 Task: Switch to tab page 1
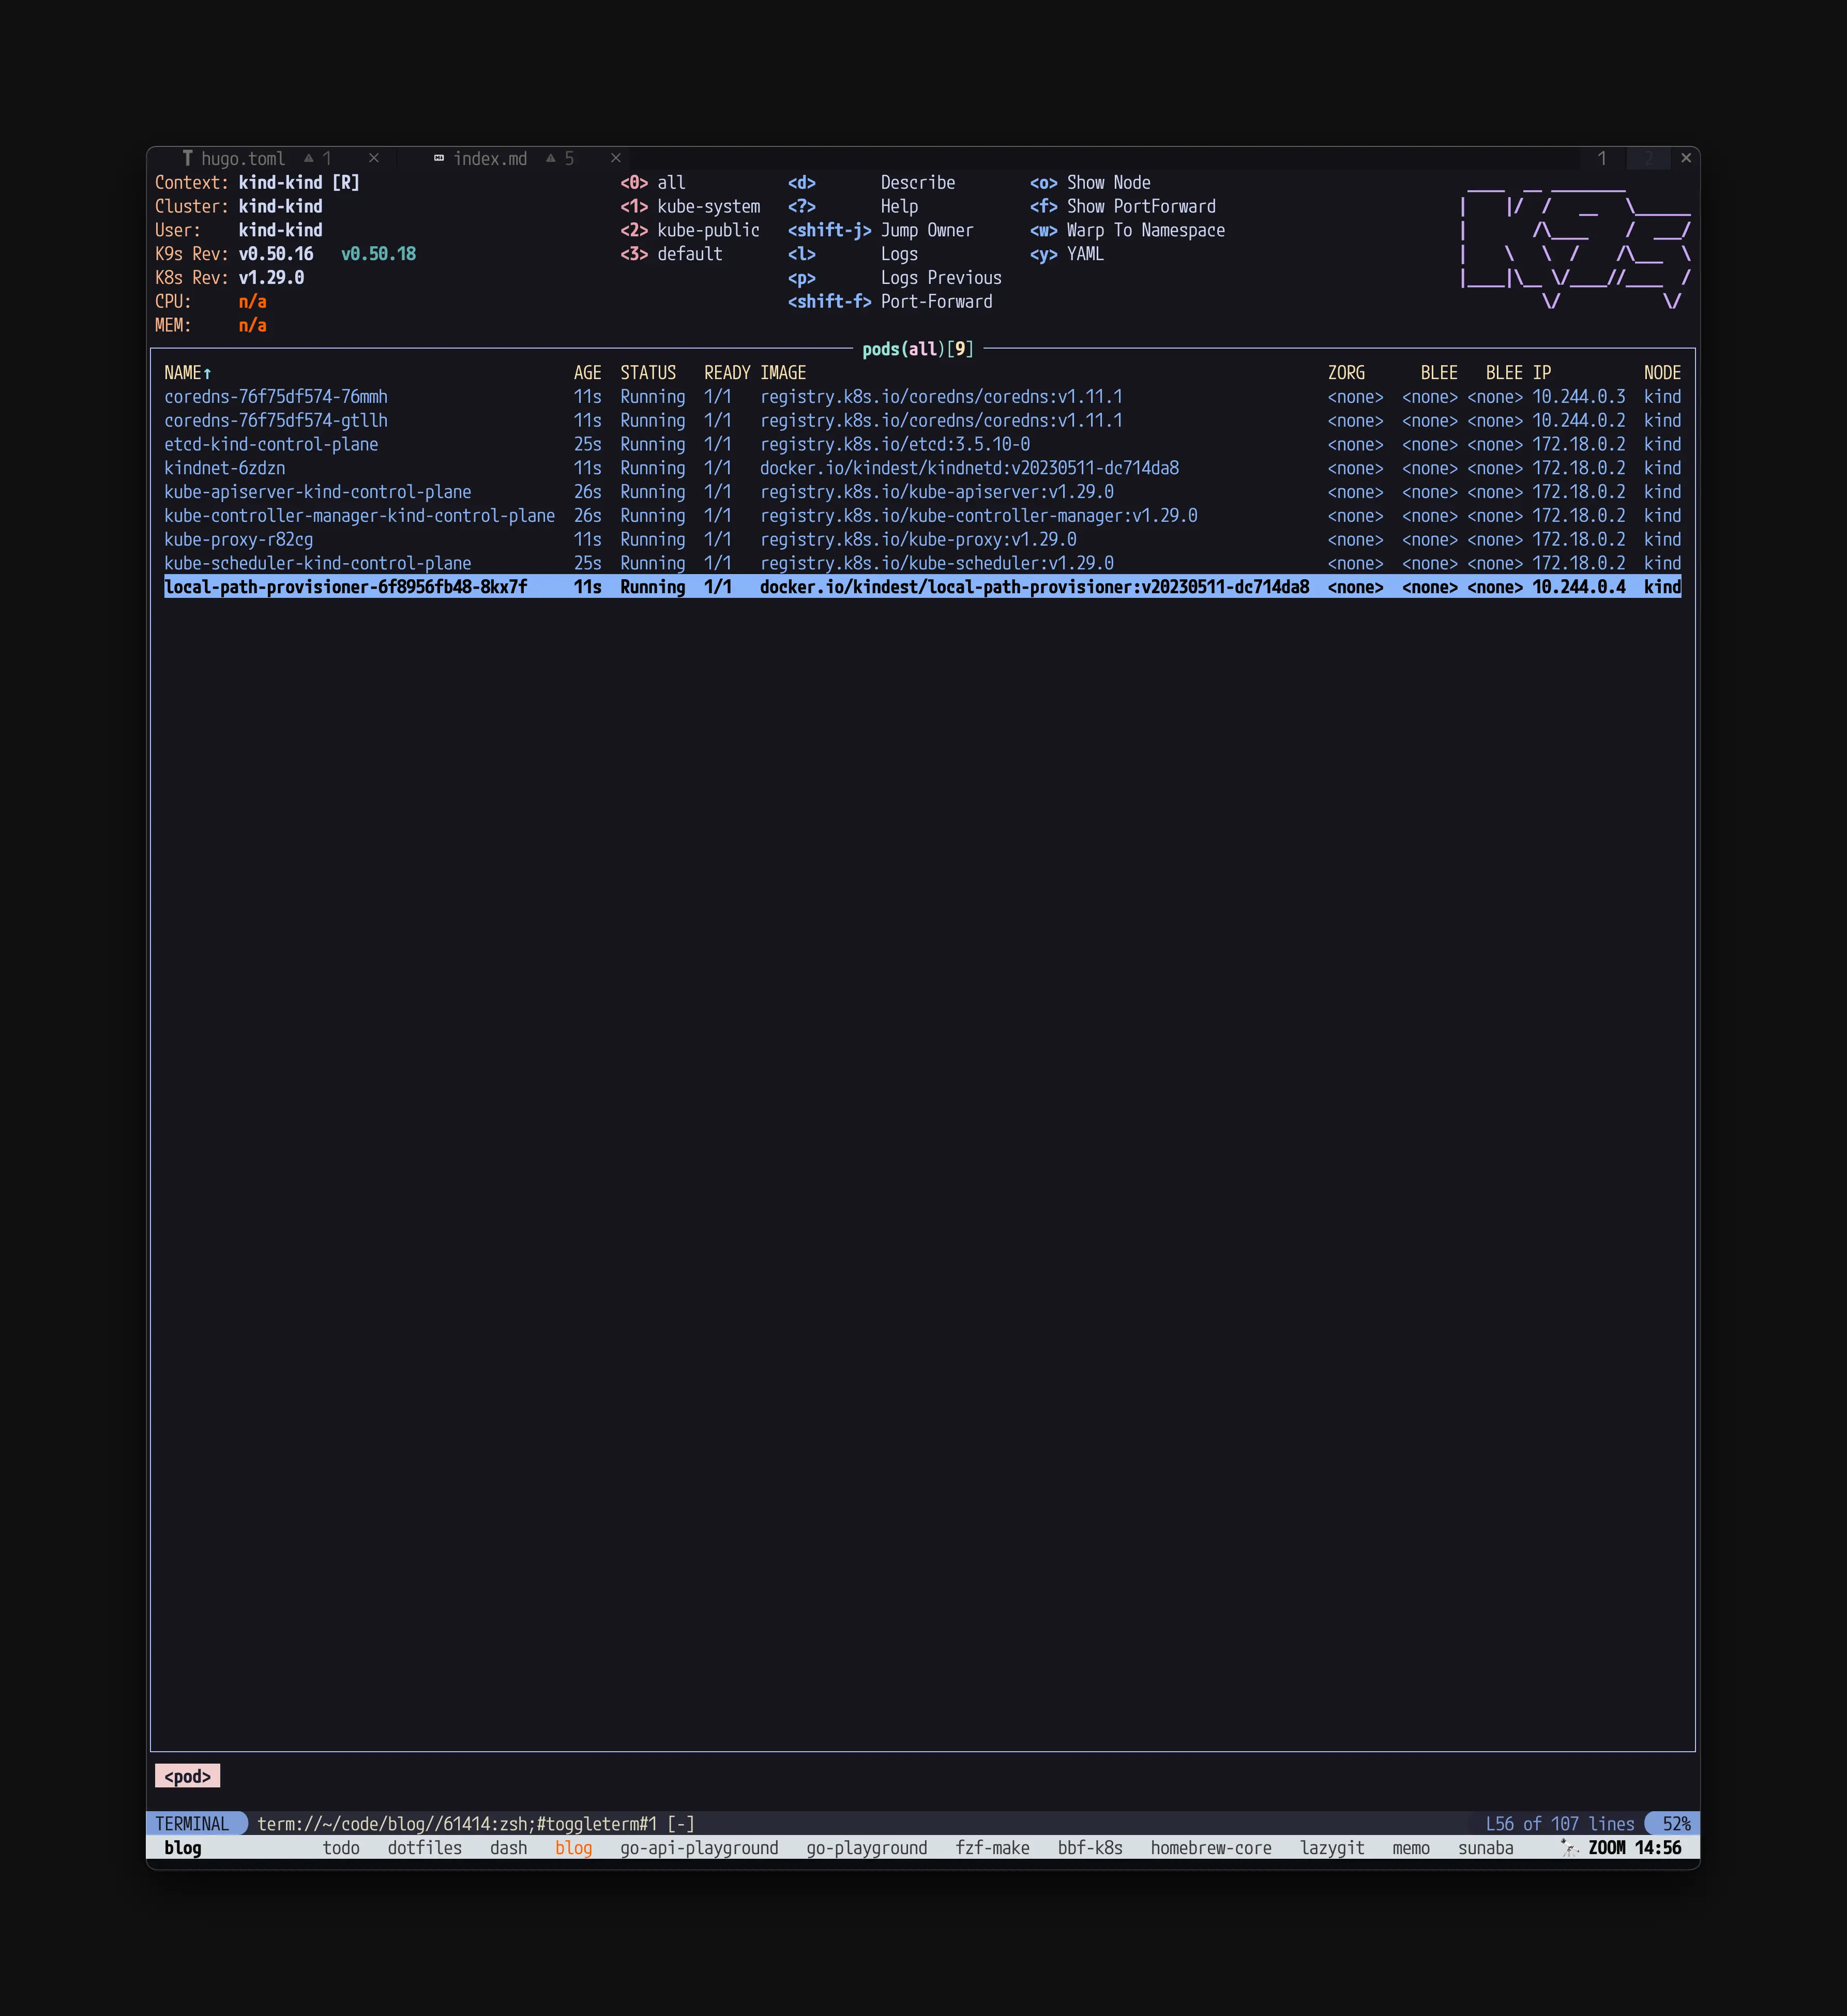(1602, 158)
